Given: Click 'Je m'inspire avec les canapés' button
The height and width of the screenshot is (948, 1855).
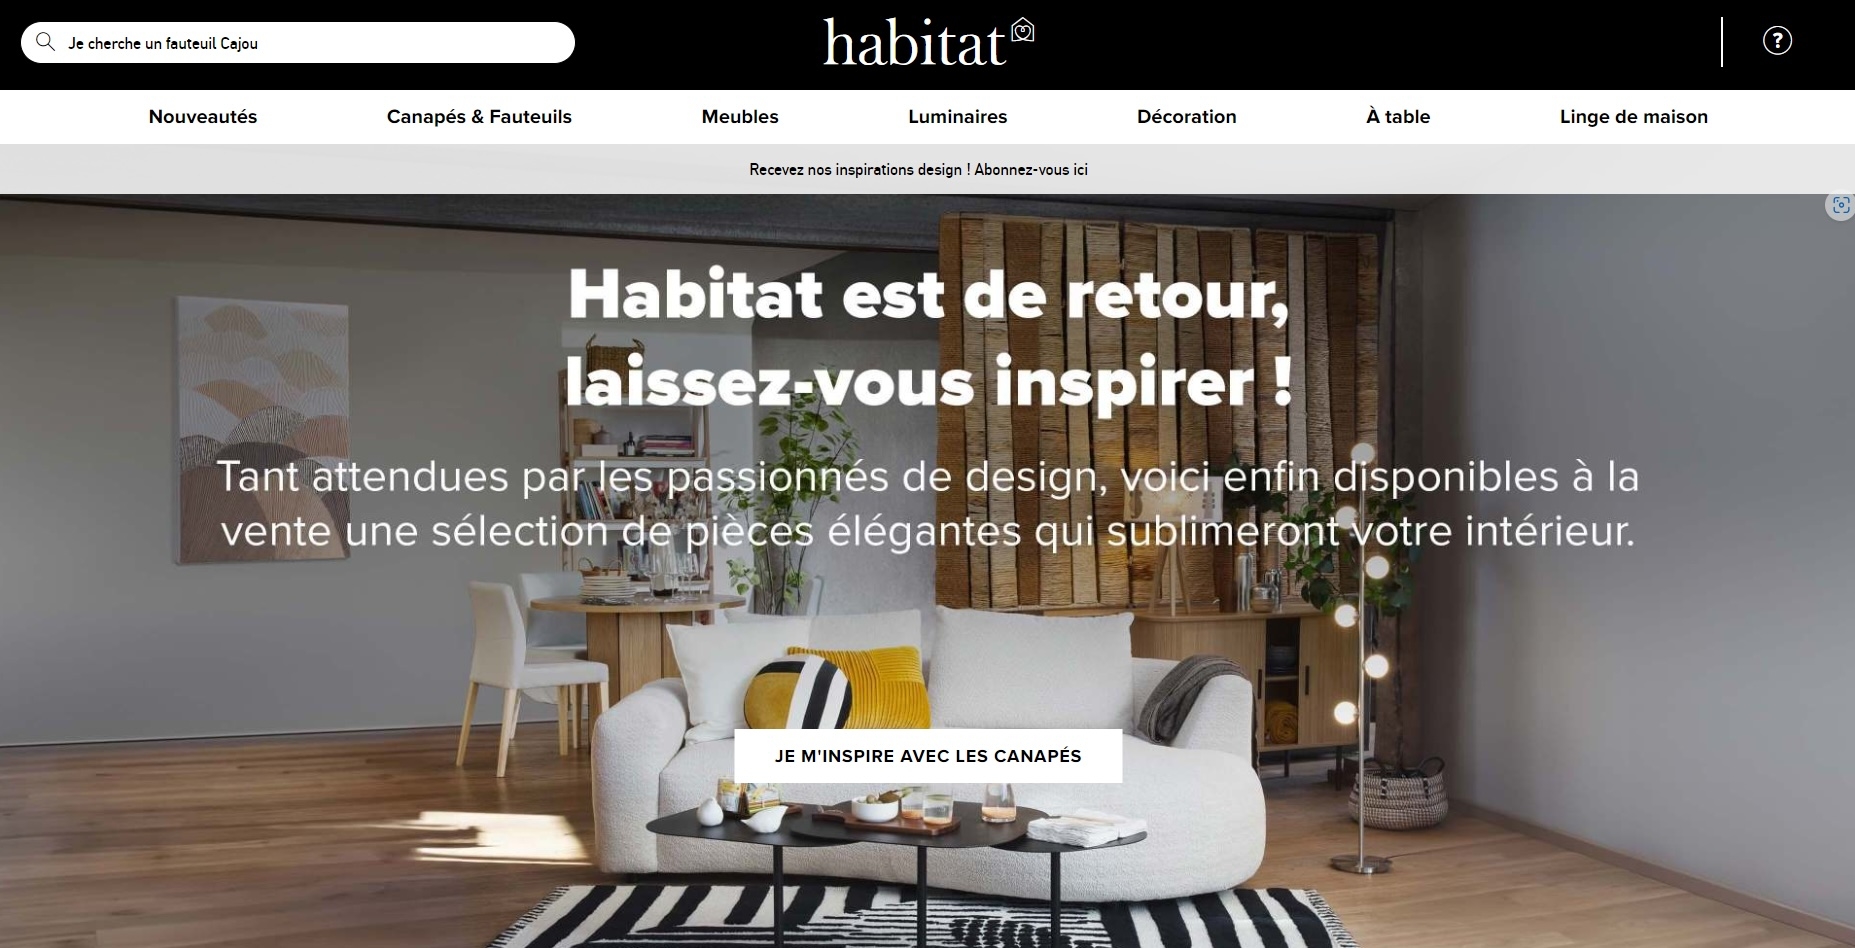Looking at the screenshot, I should tap(928, 756).
